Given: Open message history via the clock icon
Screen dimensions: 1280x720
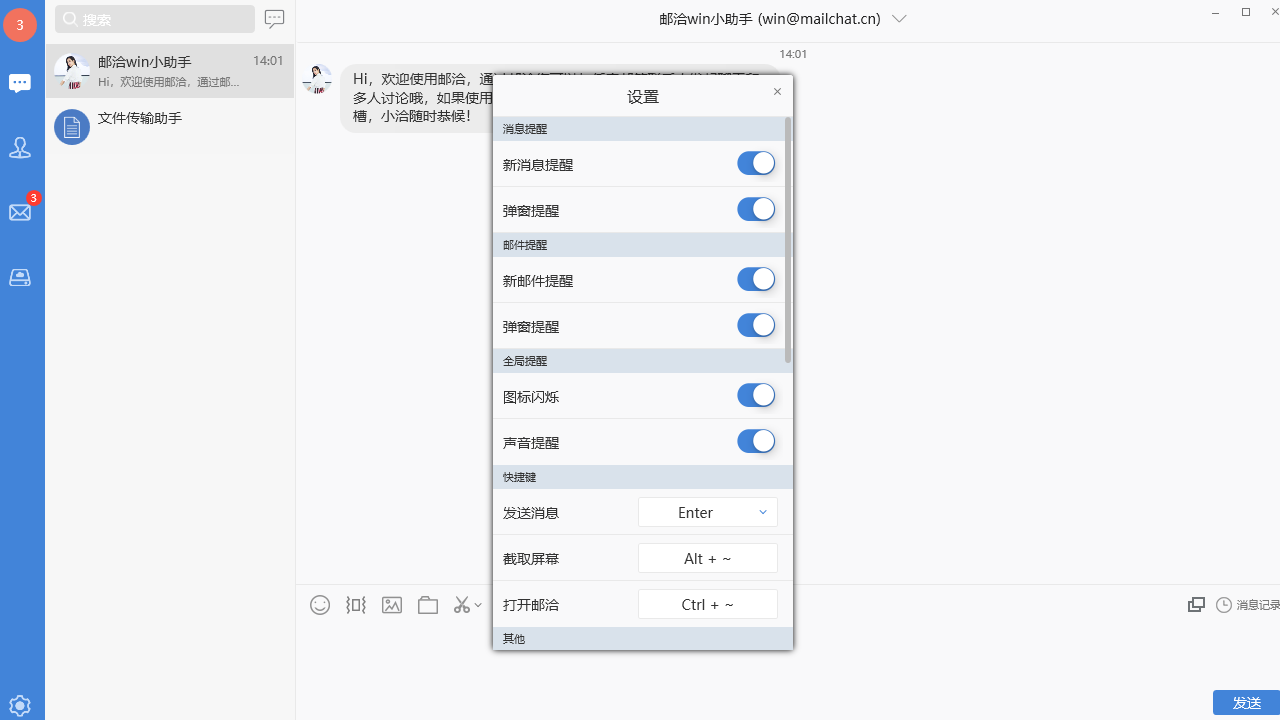Looking at the screenshot, I should tap(1224, 604).
